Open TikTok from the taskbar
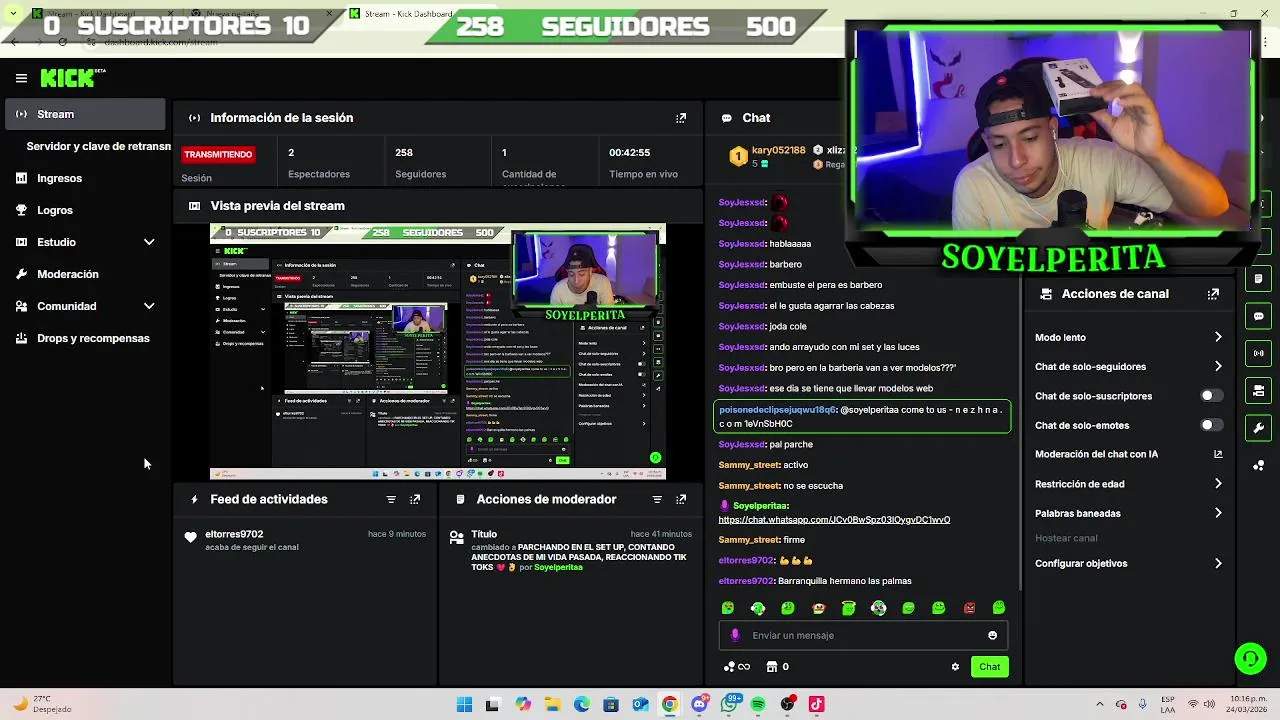Image resolution: width=1280 pixels, height=720 pixels. coord(817,704)
